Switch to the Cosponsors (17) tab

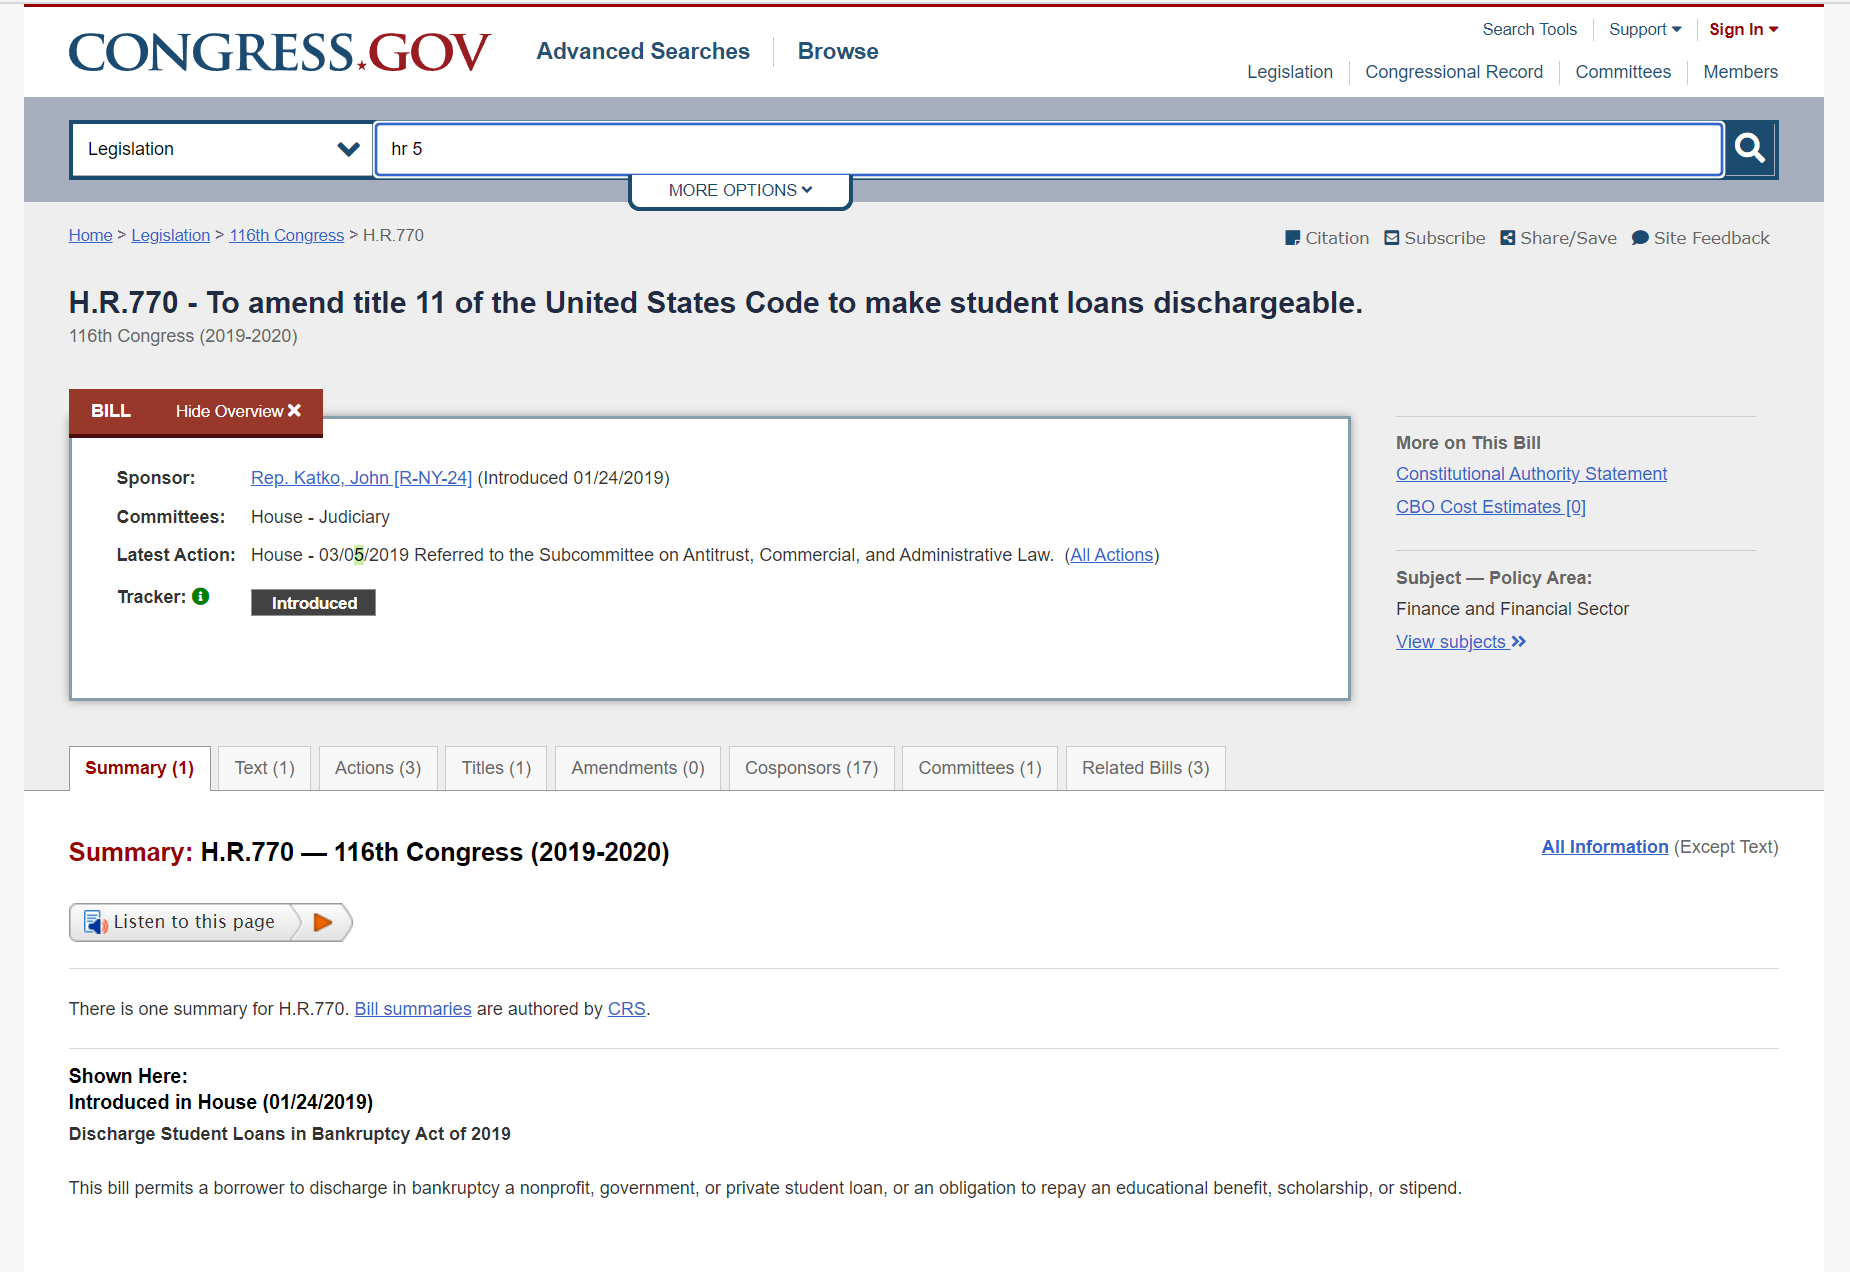[x=811, y=768]
